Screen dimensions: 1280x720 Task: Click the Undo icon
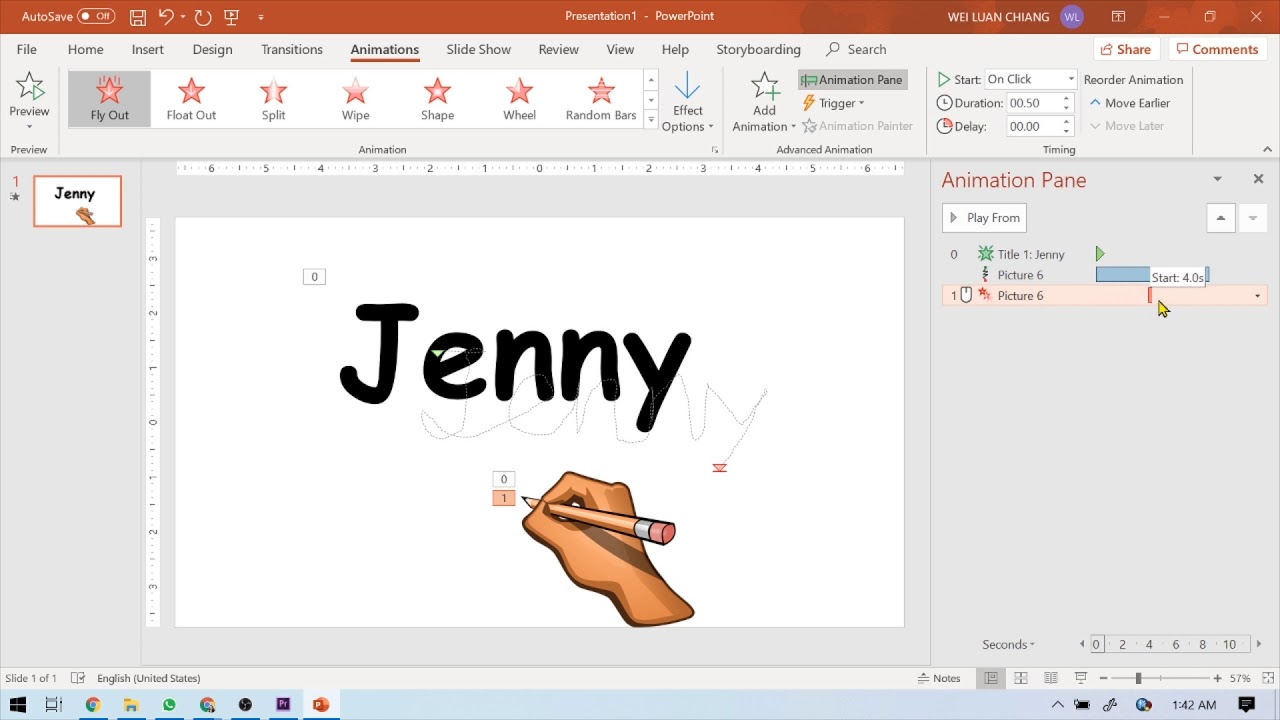pyautogui.click(x=166, y=17)
